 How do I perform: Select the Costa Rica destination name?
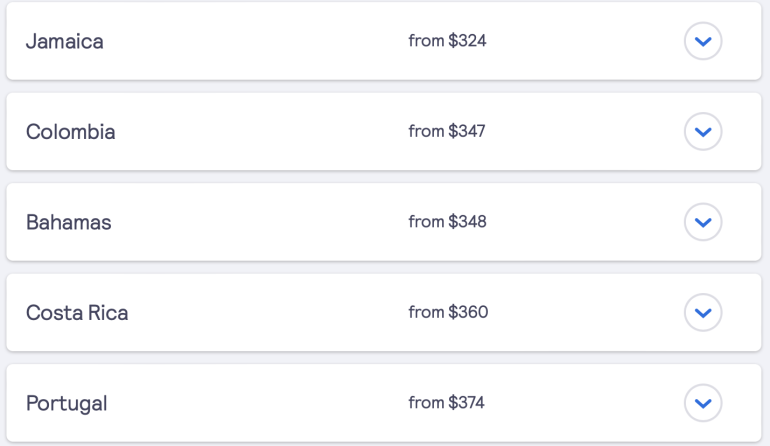click(77, 313)
